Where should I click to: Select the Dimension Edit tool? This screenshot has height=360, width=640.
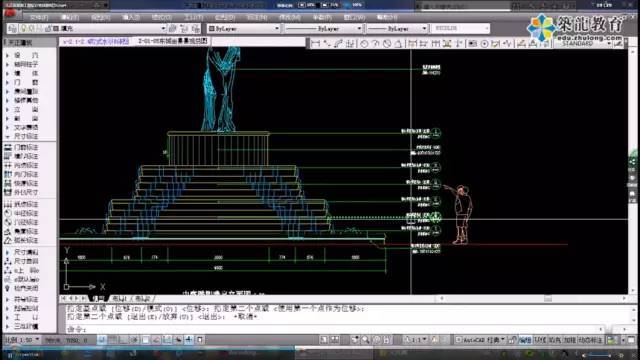(x=521, y=43)
